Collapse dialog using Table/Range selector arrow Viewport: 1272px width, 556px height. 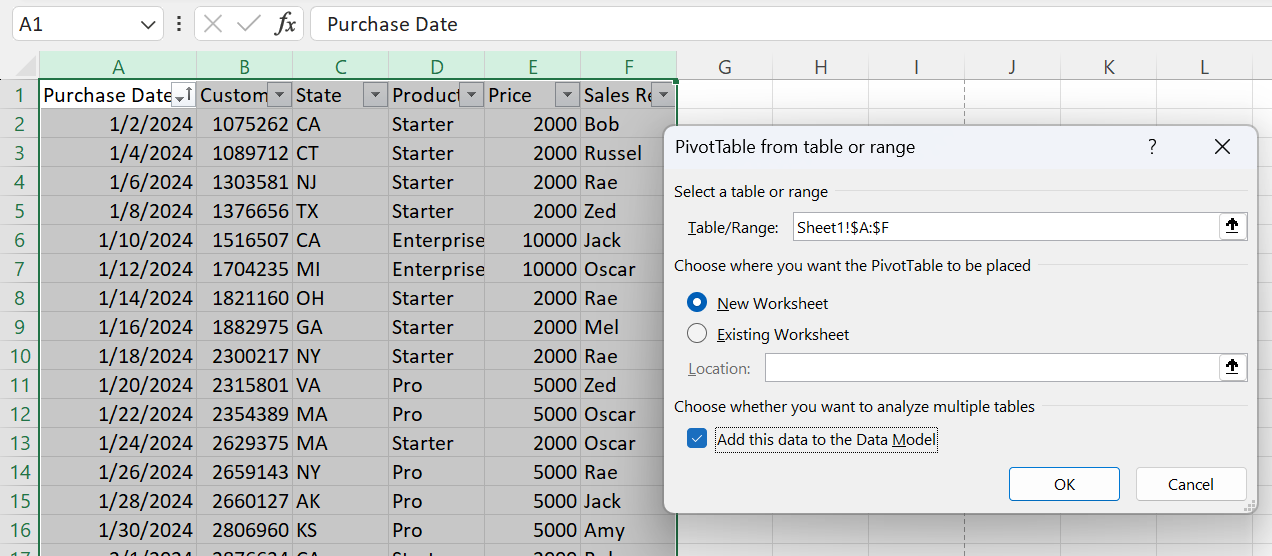pyautogui.click(x=1233, y=227)
